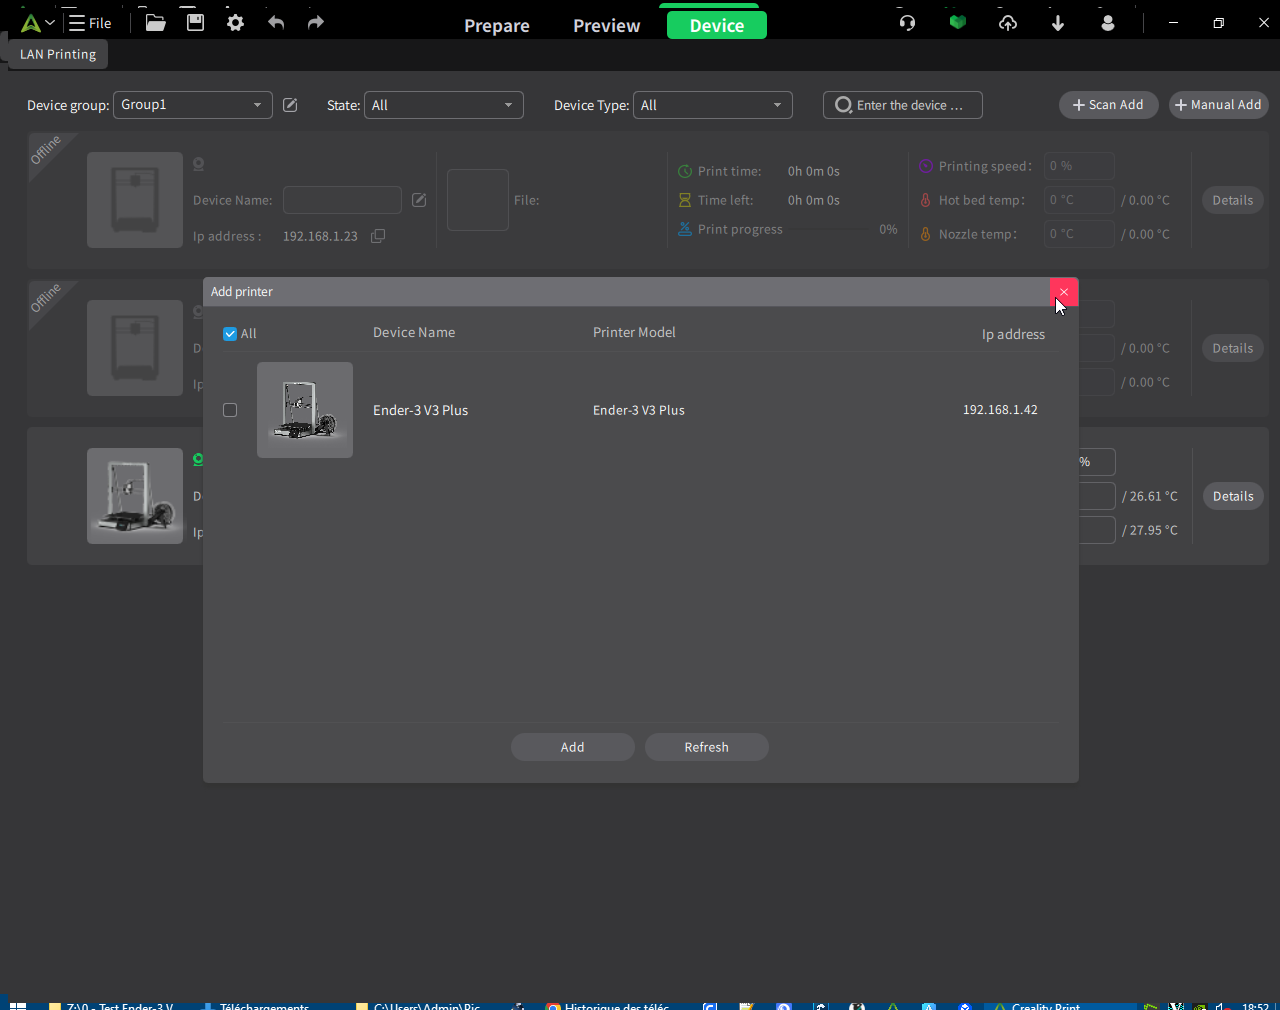Open settings gear icon in top toolbar
The height and width of the screenshot is (1010, 1280).
(235, 22)
